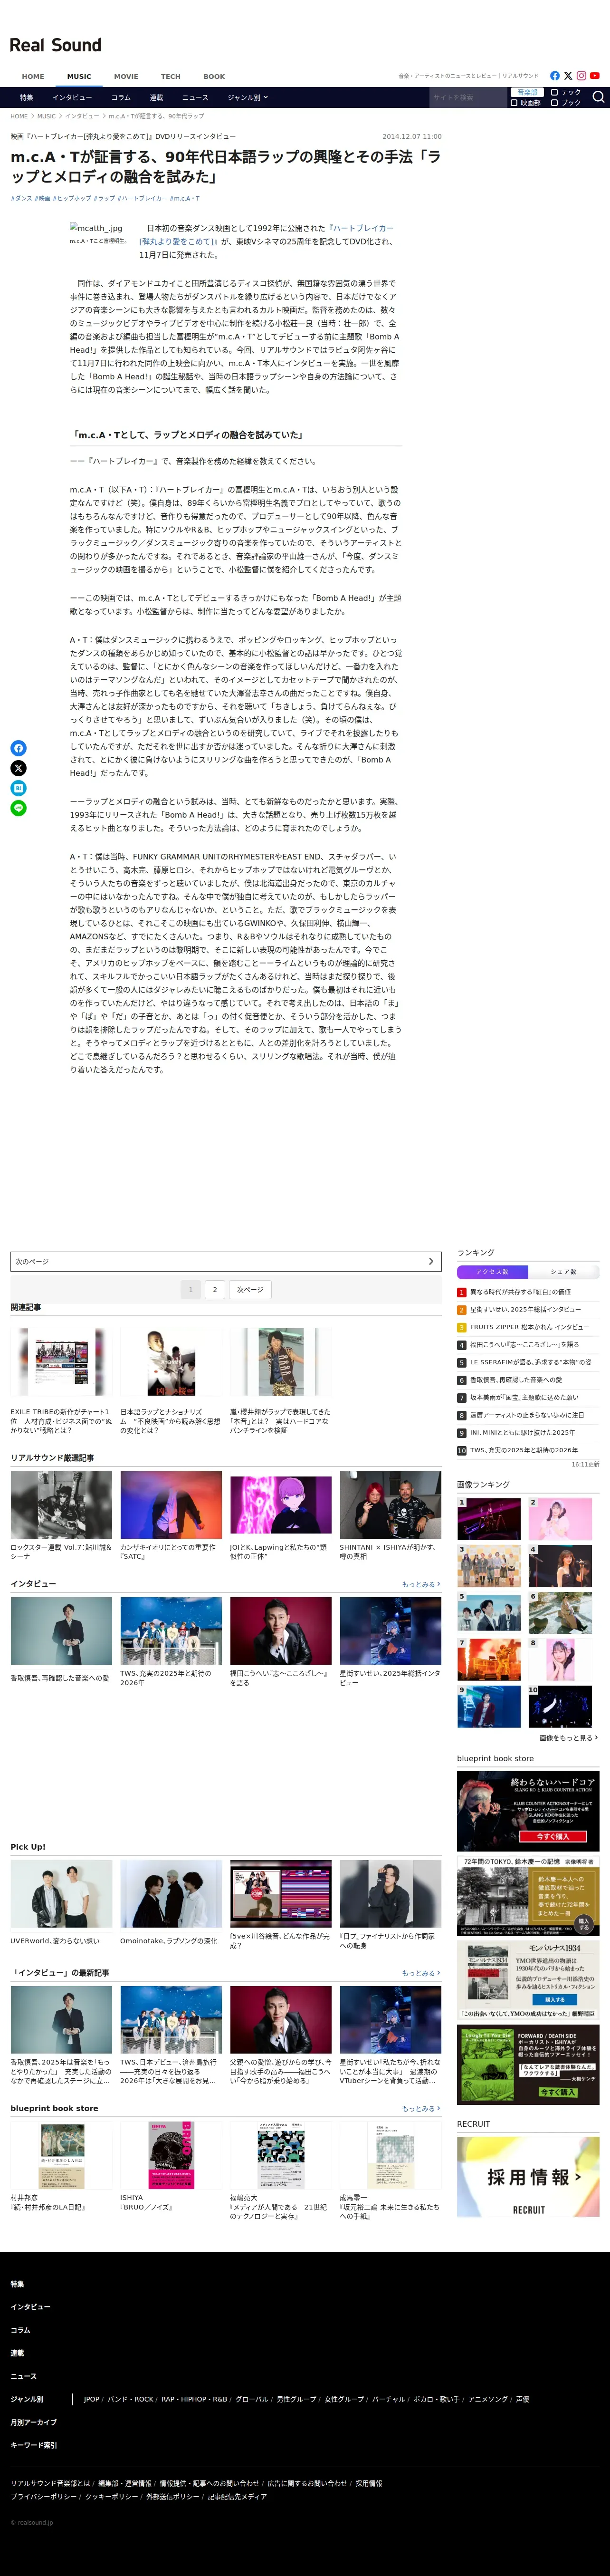
Task: Open インタビュー in the navy menu bar
Action: coord(72,98)
